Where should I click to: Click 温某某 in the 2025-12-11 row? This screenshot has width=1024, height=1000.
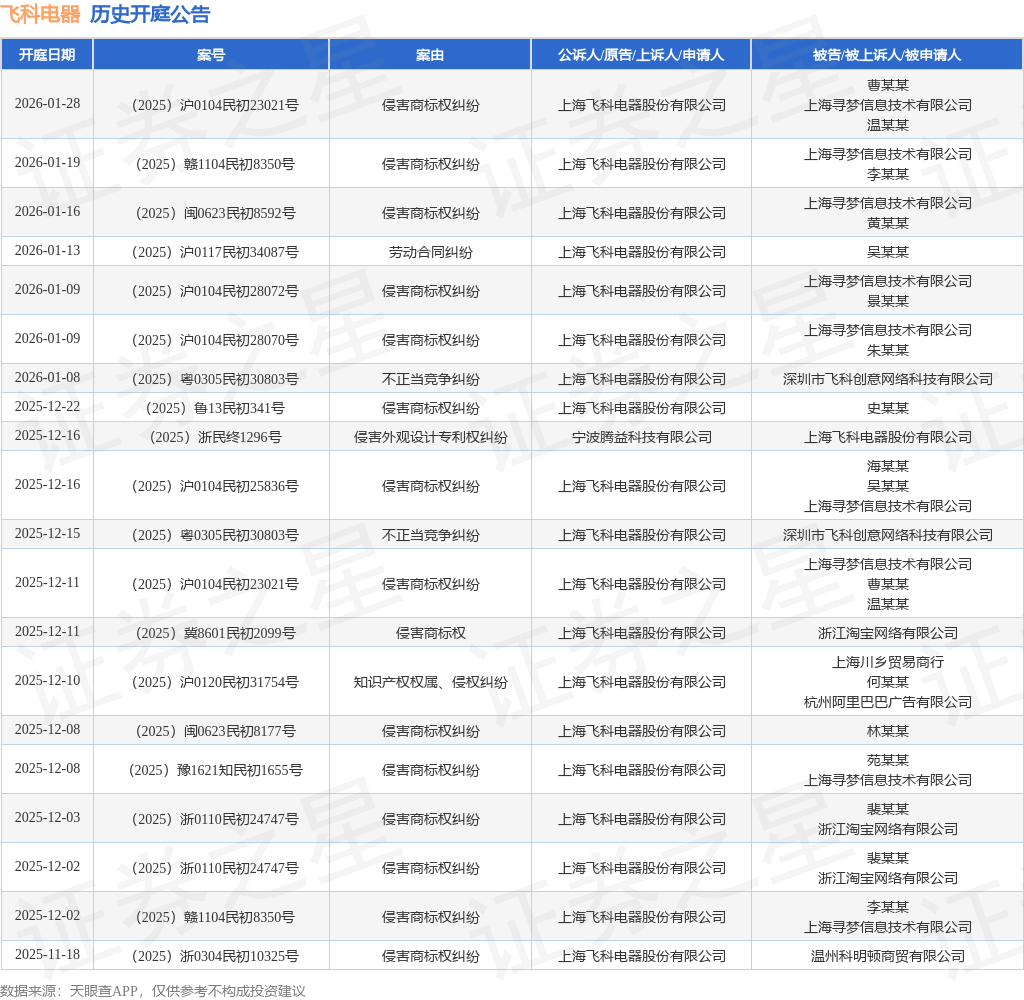[888, 604]
